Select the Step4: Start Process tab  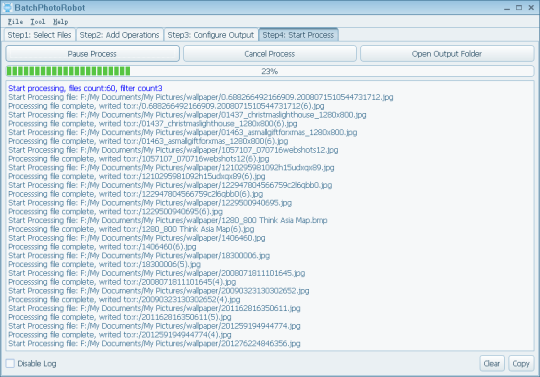click(298, 35)
